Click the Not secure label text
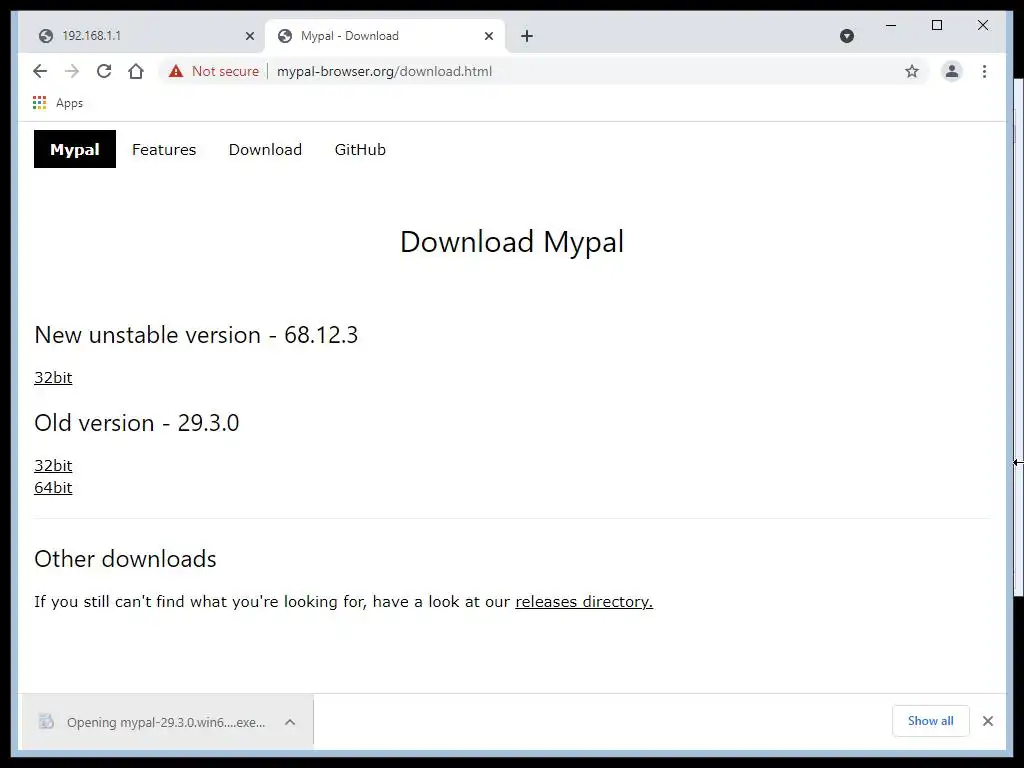This screenshot has height=768, width=1024. [225, 71]
